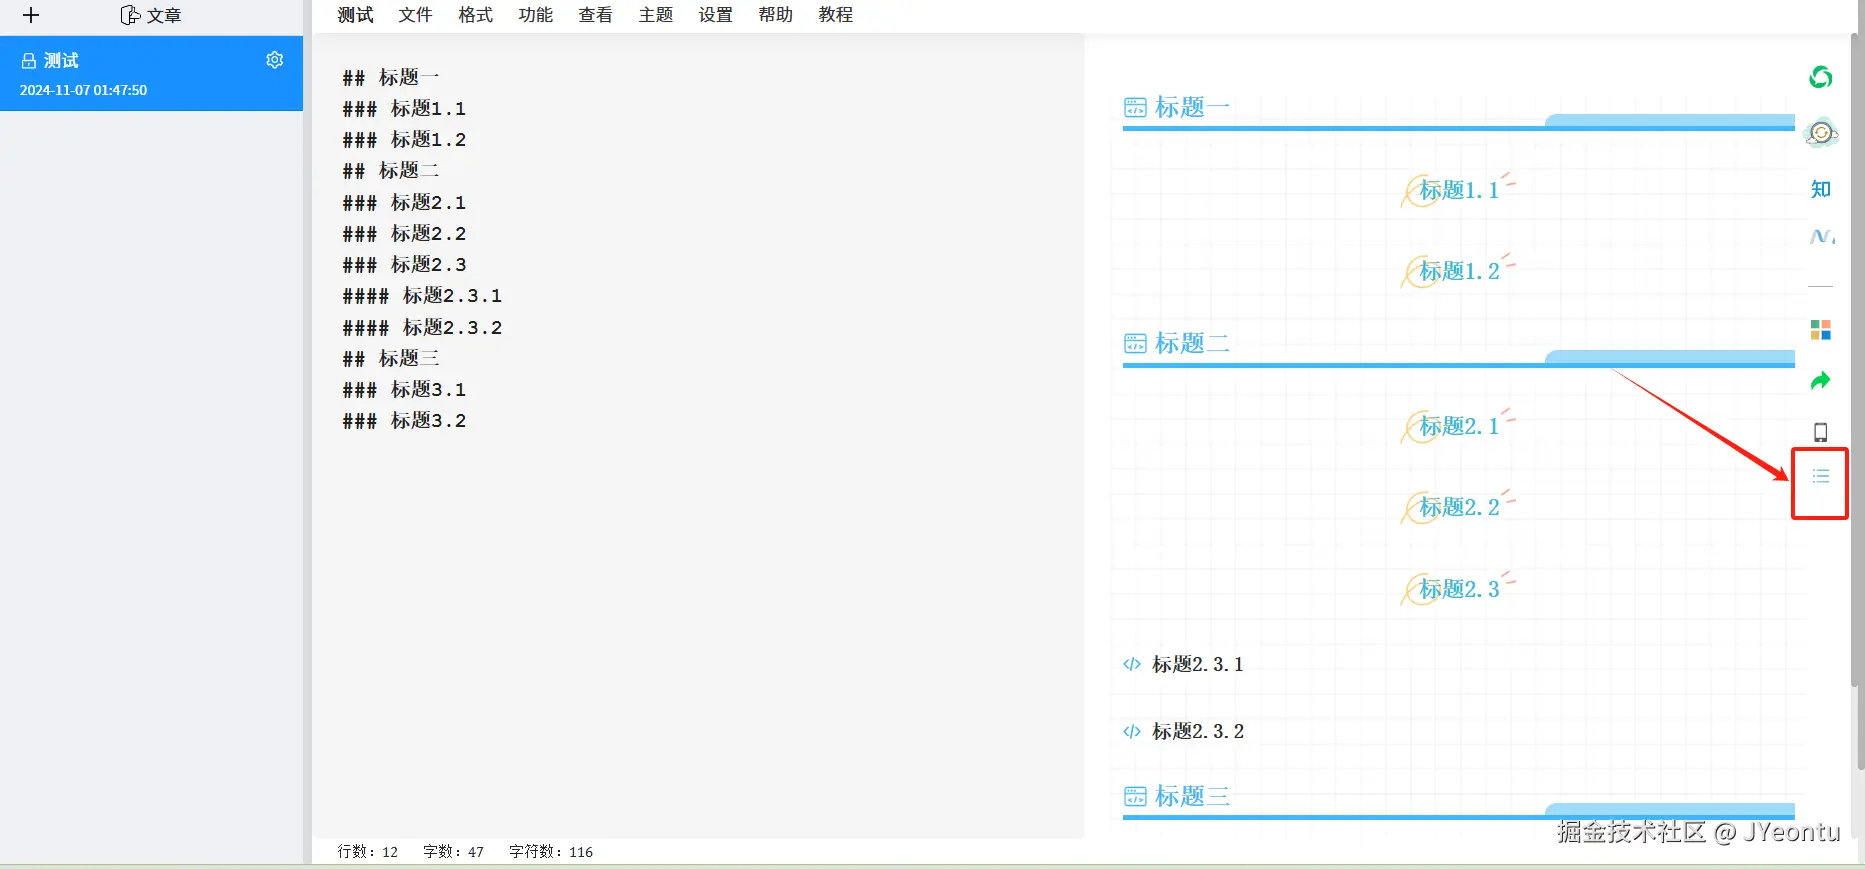Open the 主题 menu
The height and width of the screenshot is (869, 1865).
655,15
